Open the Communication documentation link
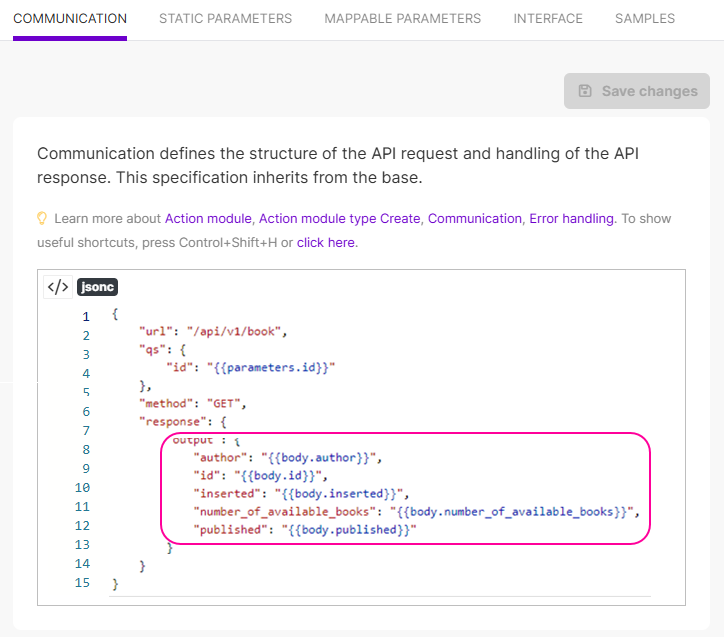Viewport: 724px width, 637px height. pyautogui.click(x=474, y=218)
